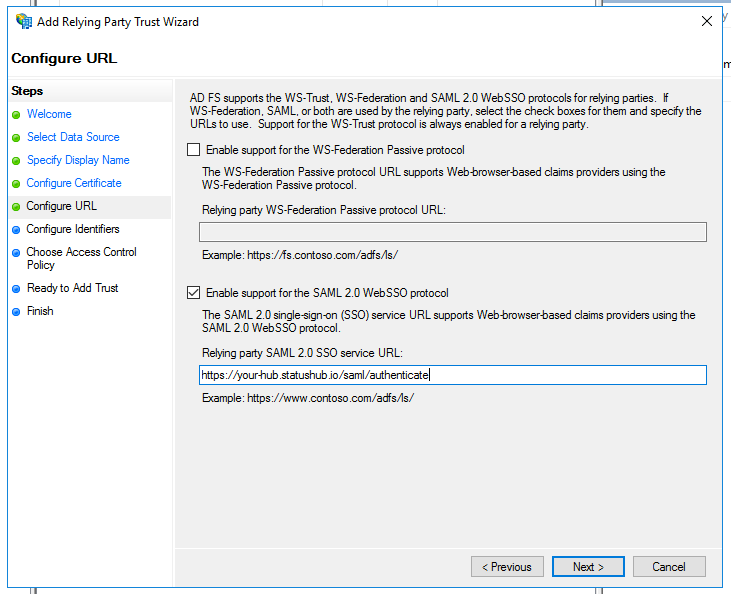
Task: Go back with the Previous button
Action: (507, 566)
